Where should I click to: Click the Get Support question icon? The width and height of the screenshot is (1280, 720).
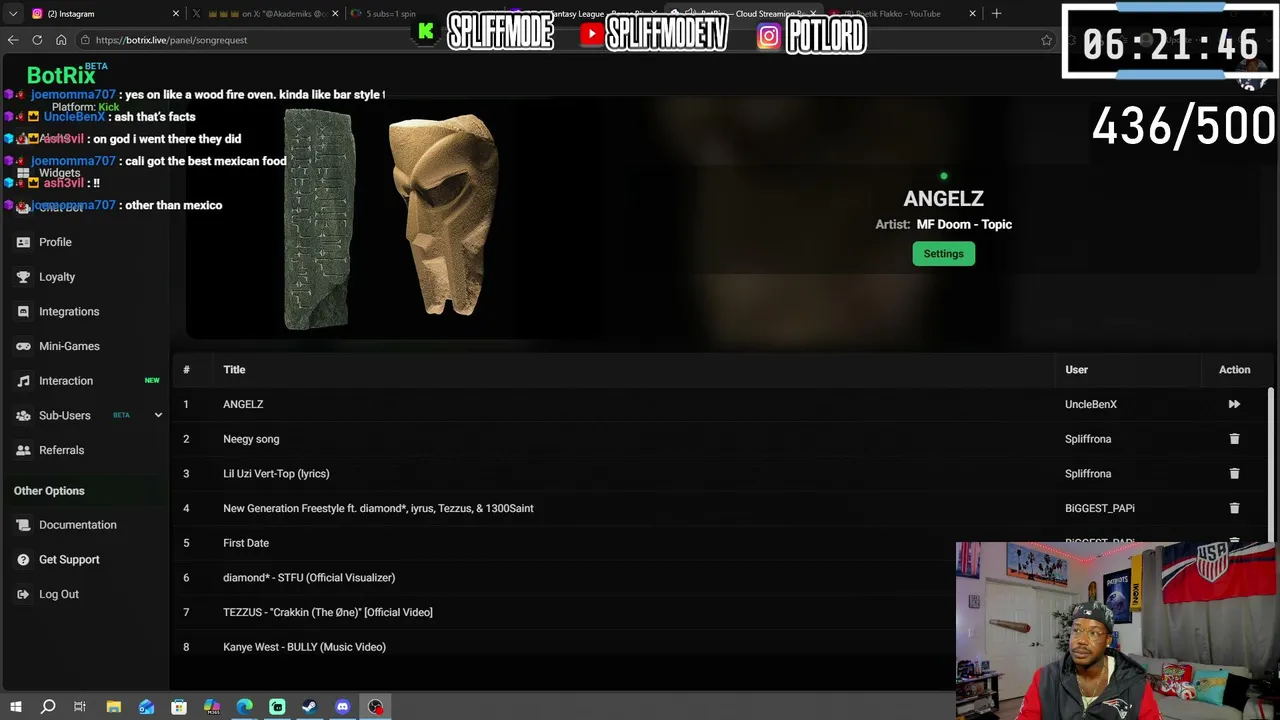point(23,559)
